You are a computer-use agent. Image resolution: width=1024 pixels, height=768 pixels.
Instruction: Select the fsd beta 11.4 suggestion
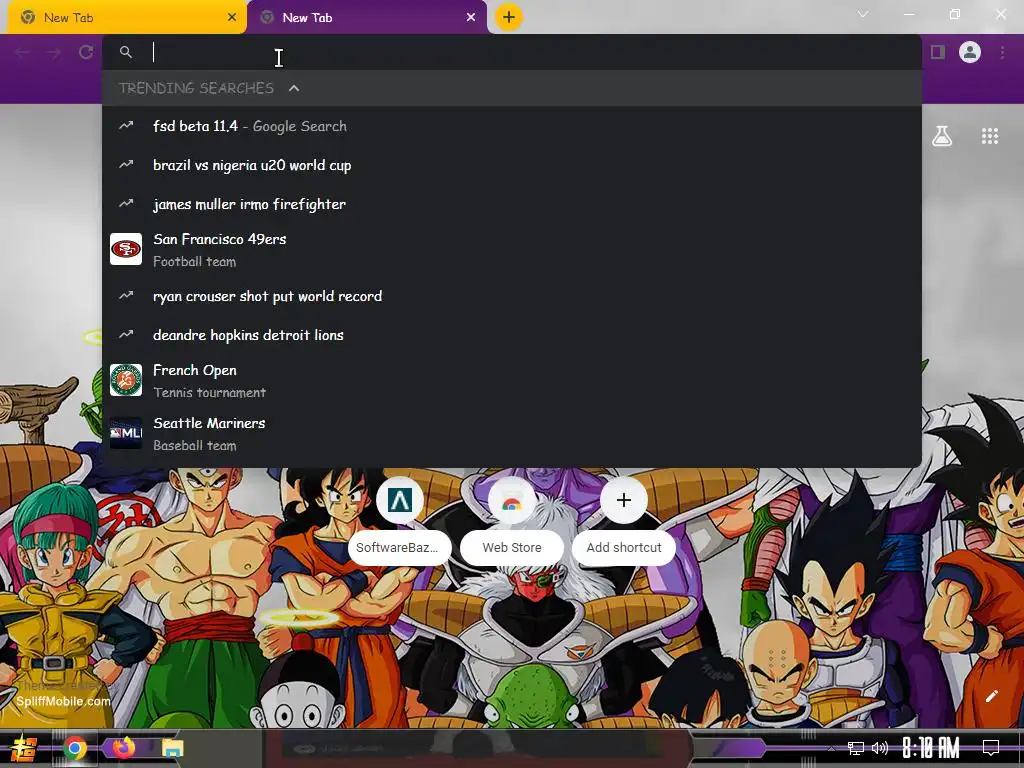coord(511,126)
